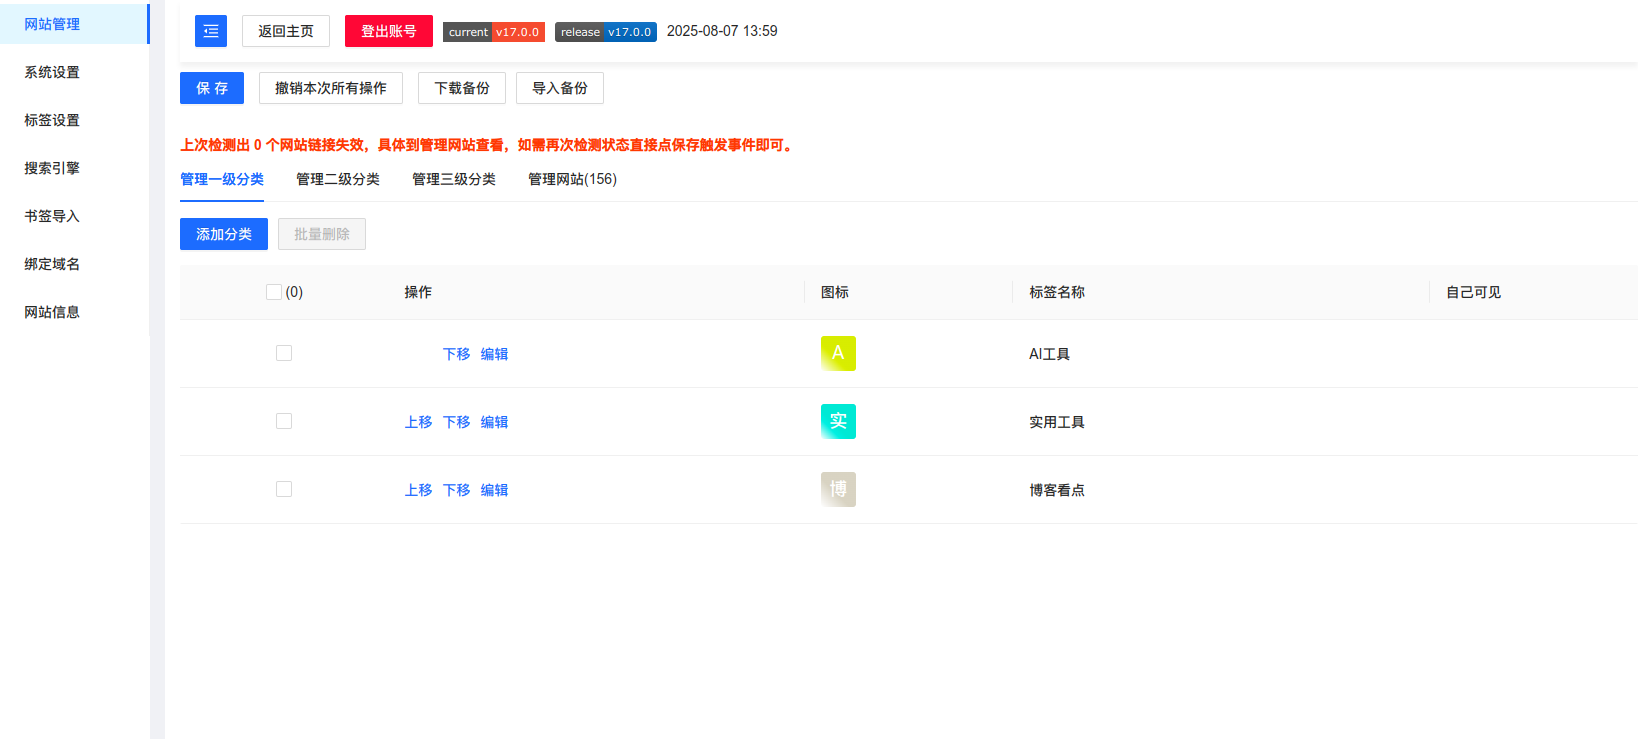Click the 添加分类 button
The image size is (1638, 739).
coord(224,234)
